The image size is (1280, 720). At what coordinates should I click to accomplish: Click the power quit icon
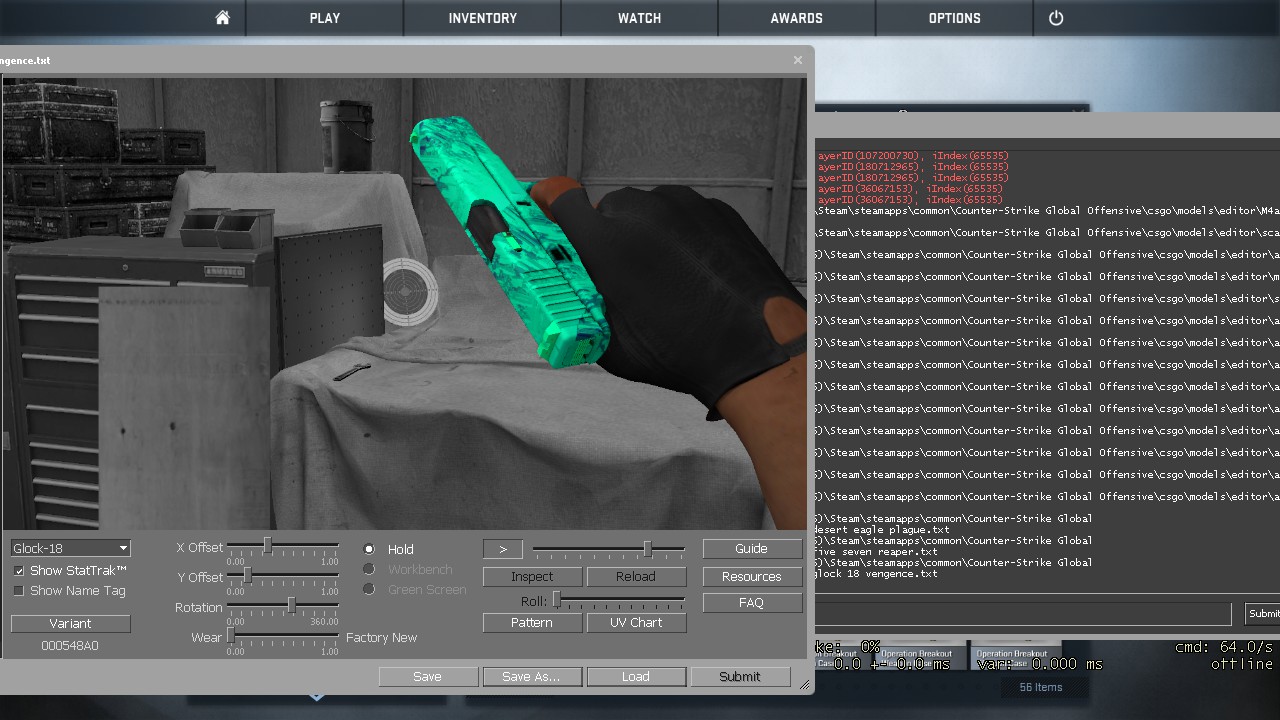coord(1056,18)
